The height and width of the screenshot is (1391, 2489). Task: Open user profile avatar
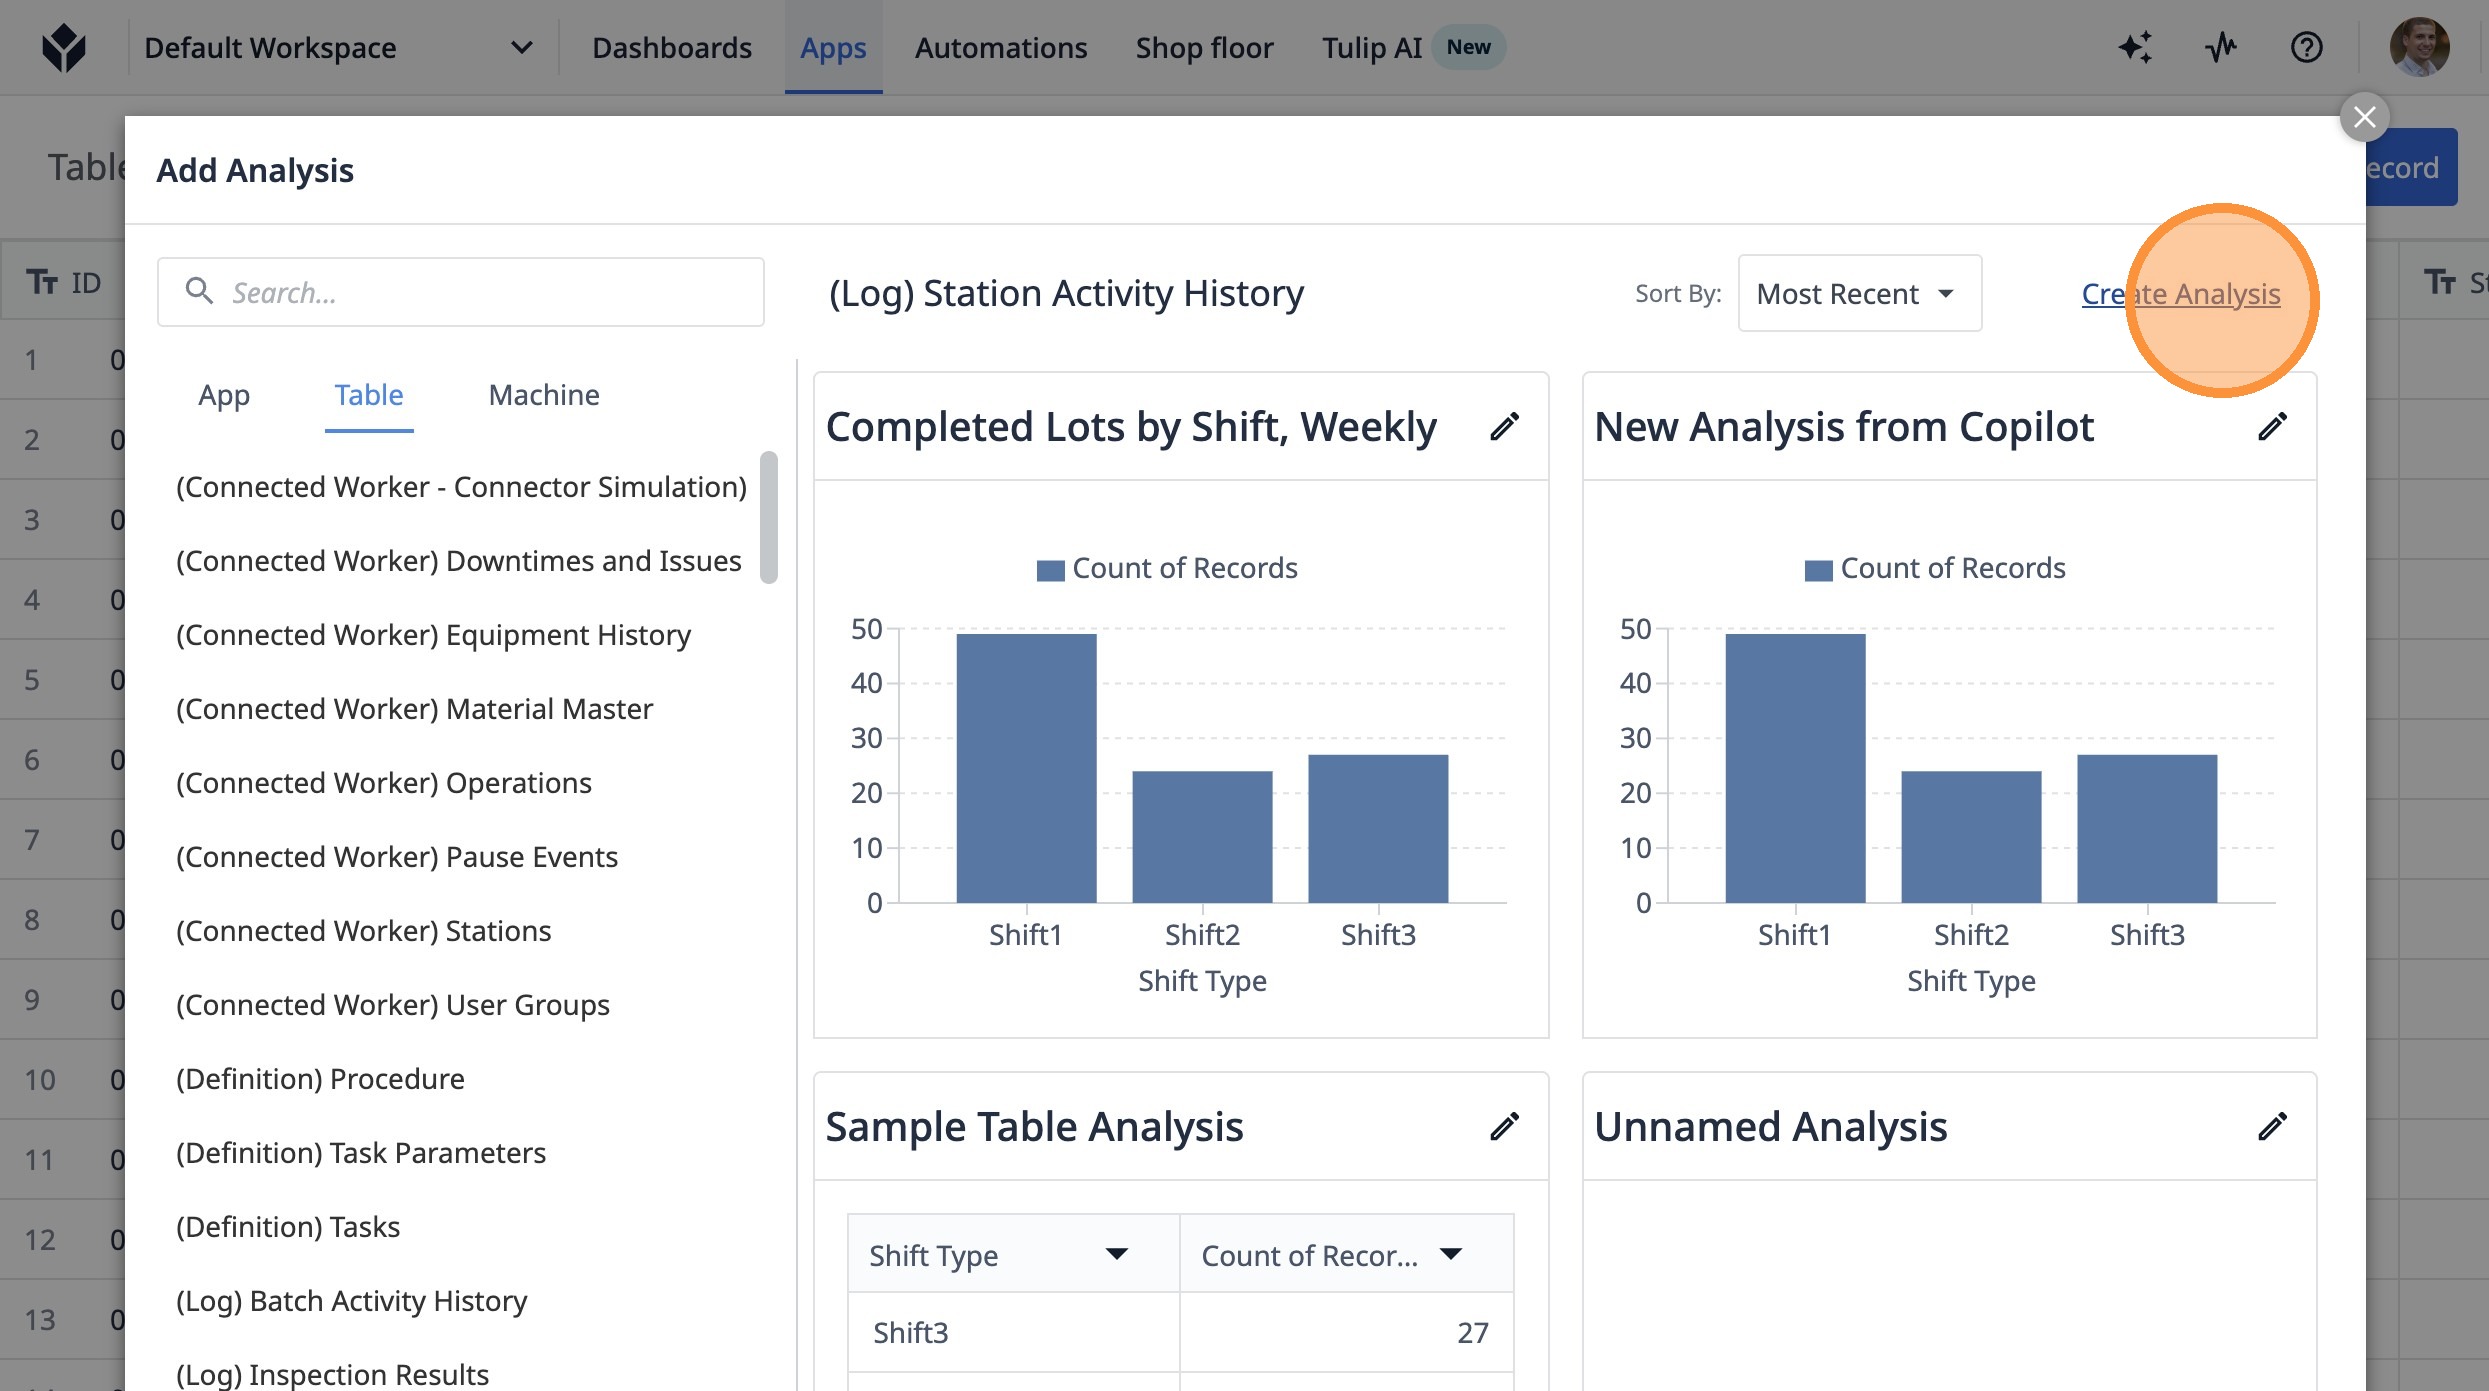pos(2419,47)
